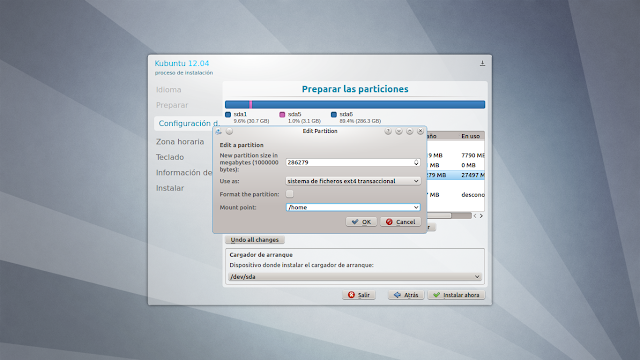Shade the dialog with the down-chevron titlebar button
The height and width of the screenshot is (360, 640).
[399, 131]
